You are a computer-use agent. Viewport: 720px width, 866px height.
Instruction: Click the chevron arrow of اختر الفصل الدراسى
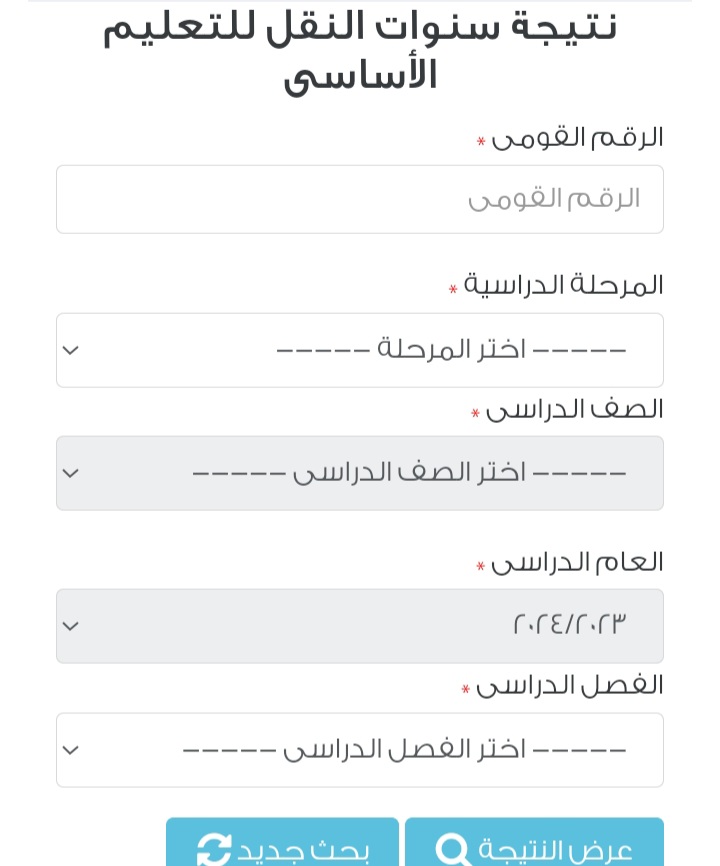click(70, 750)
